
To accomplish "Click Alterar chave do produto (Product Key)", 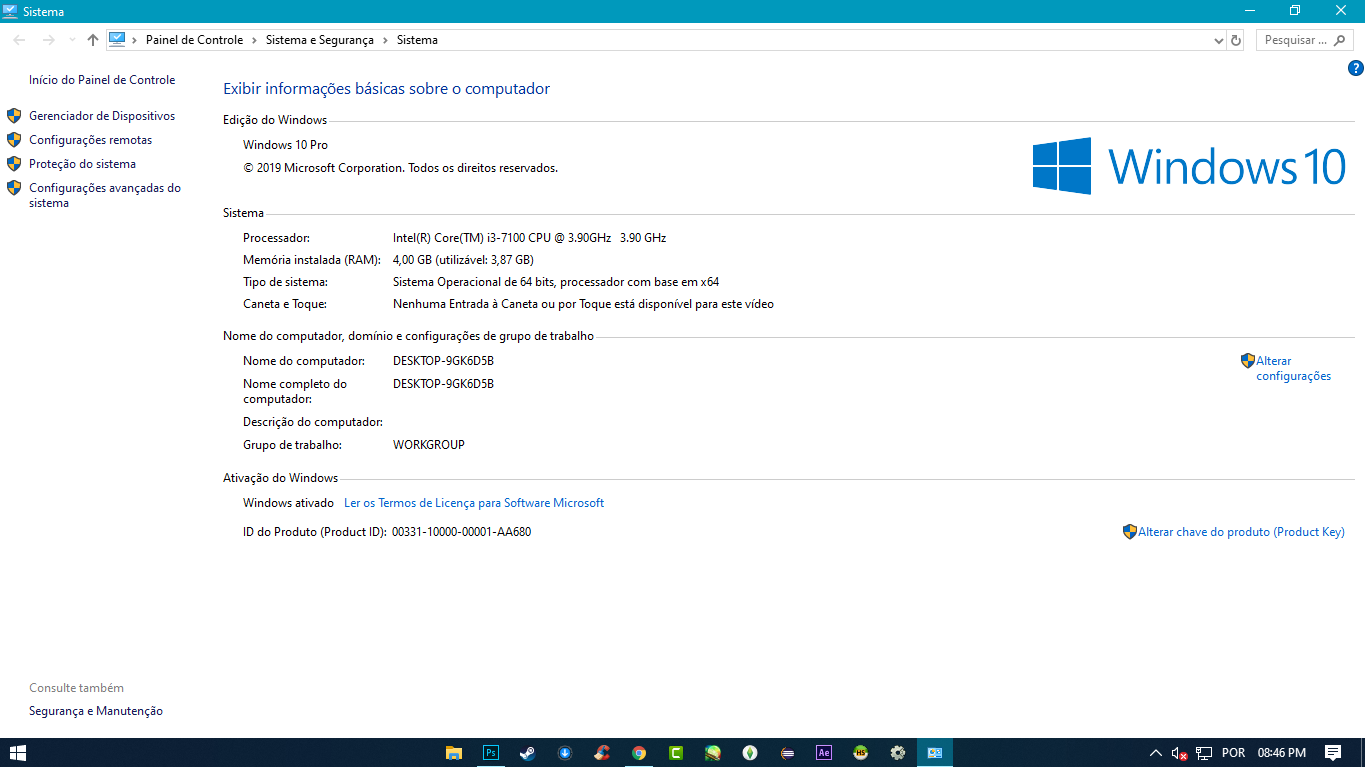I will 1241,532.
